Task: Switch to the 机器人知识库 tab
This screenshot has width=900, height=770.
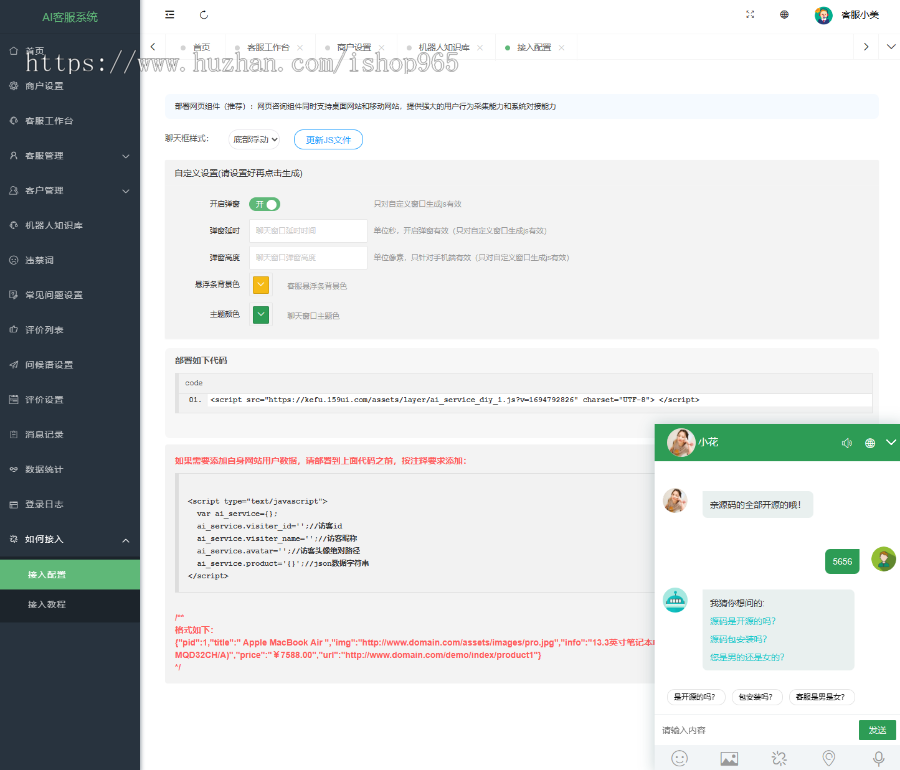Action: coord(436,47)
